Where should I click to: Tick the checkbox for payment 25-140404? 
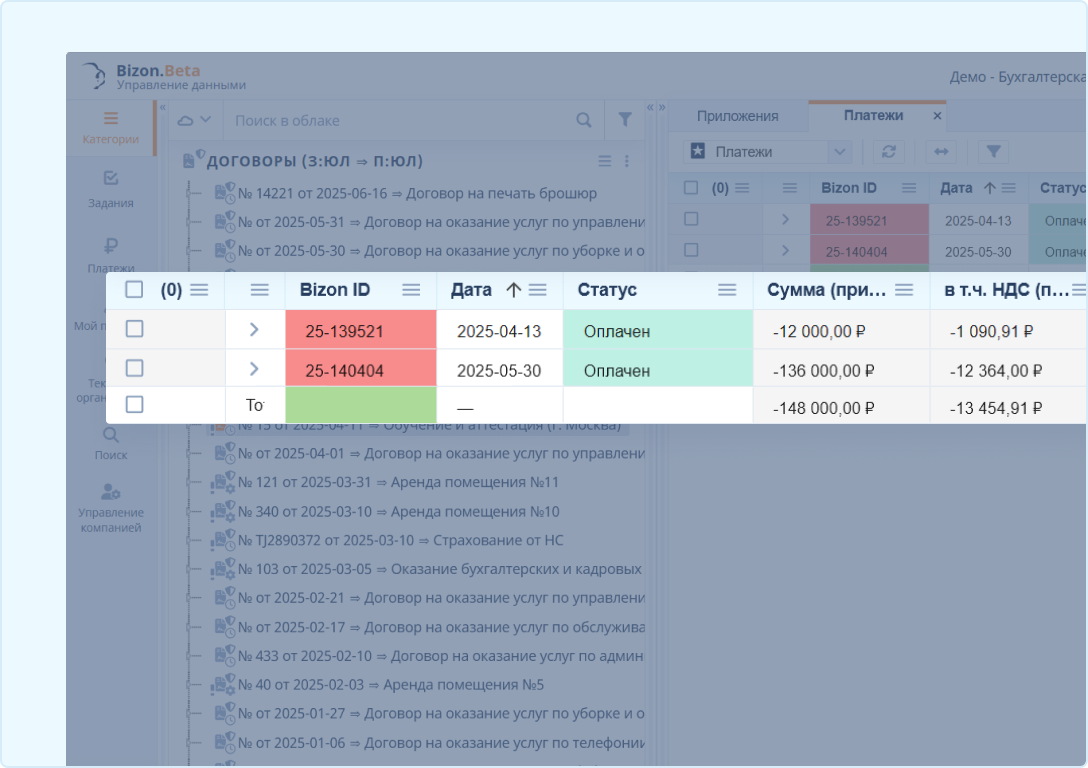click(134, 369)
